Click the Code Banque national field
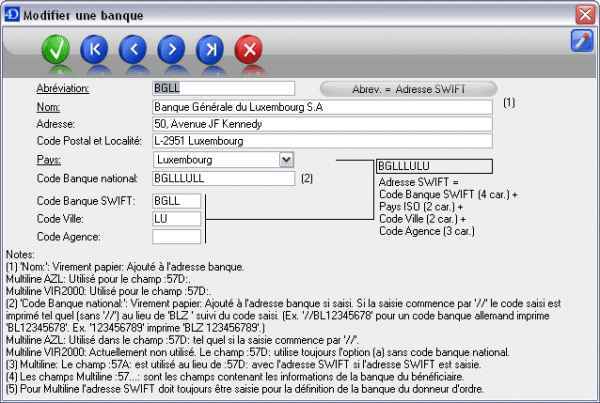Viewport: 600px width, 403px height. tap(223, 178)
